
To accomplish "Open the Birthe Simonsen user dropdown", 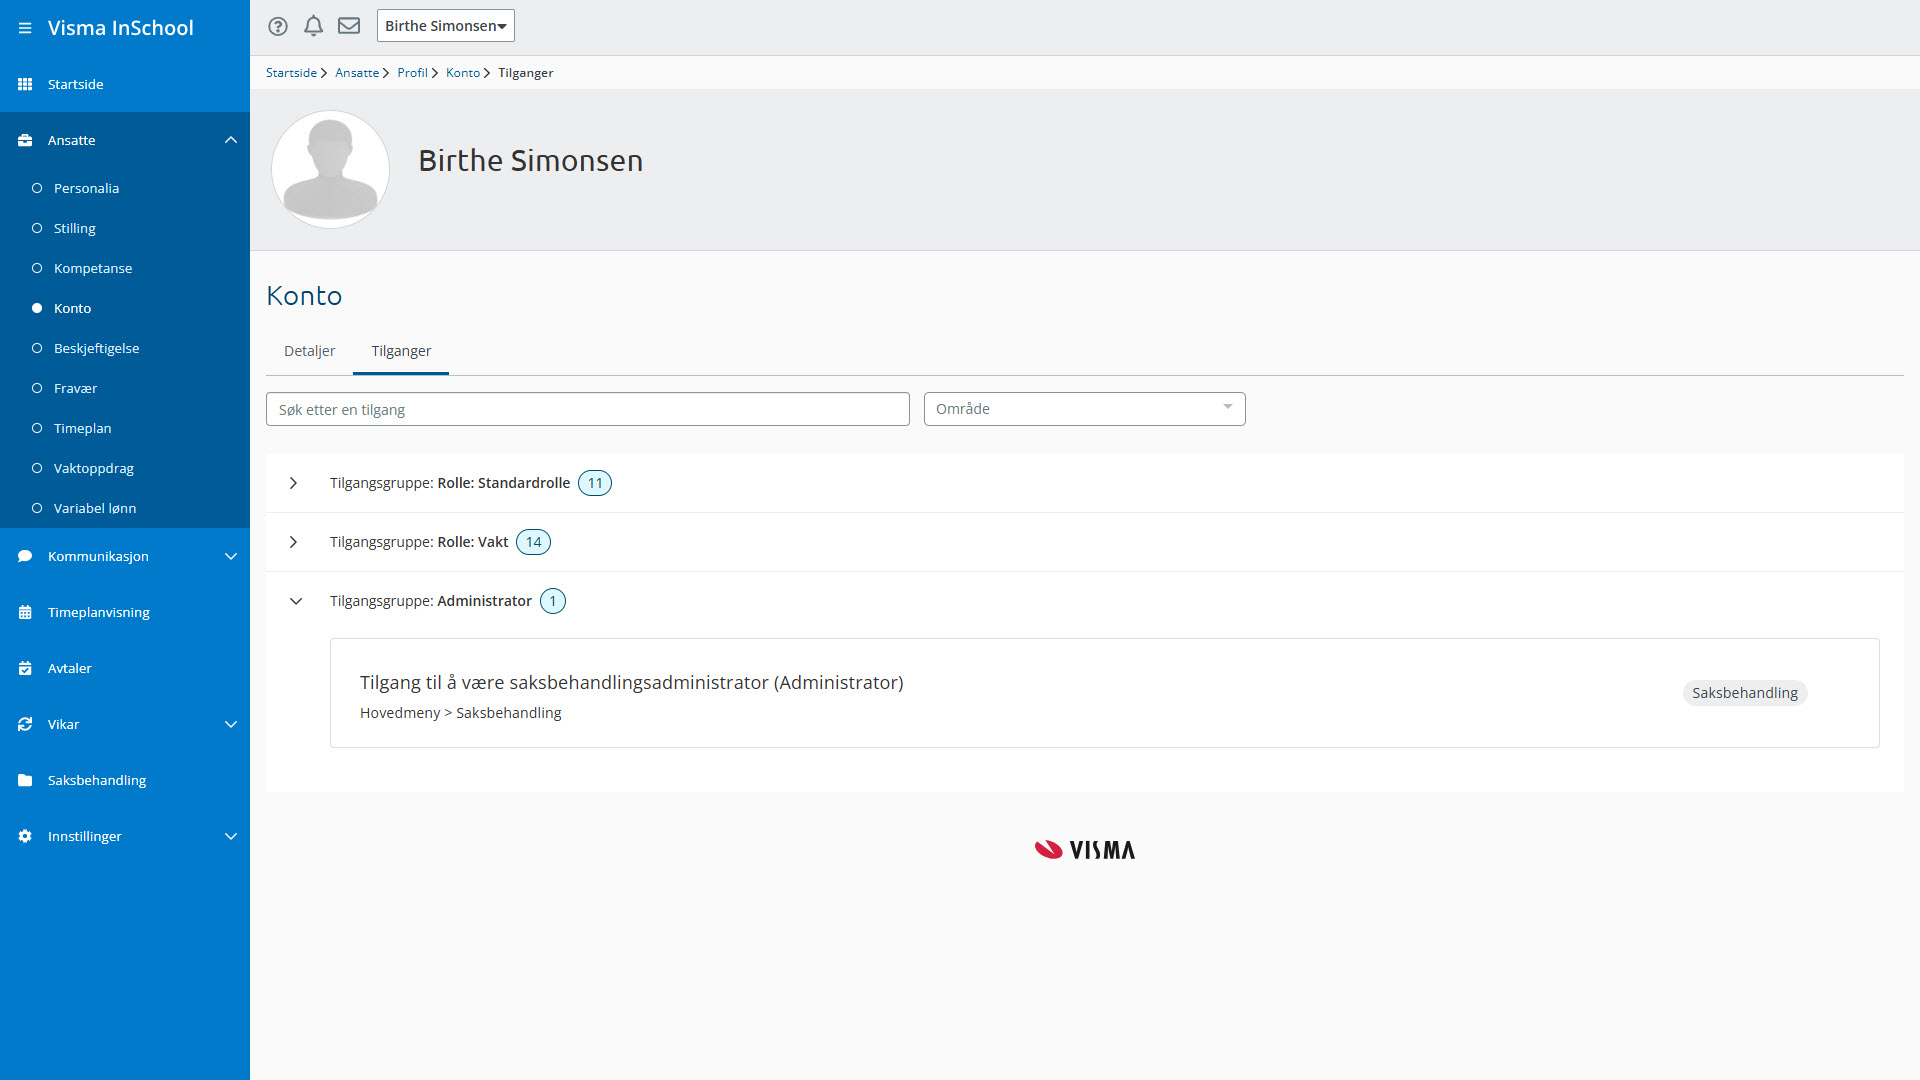I will [x=445, y=26].
